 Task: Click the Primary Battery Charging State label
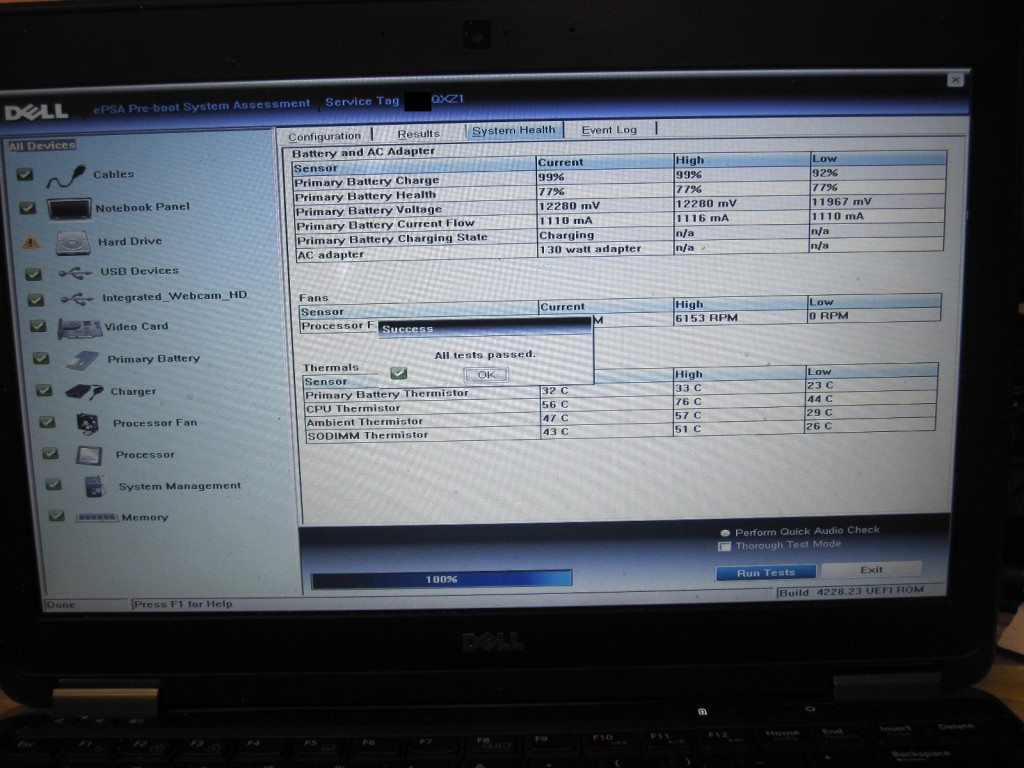pos(392,239)
